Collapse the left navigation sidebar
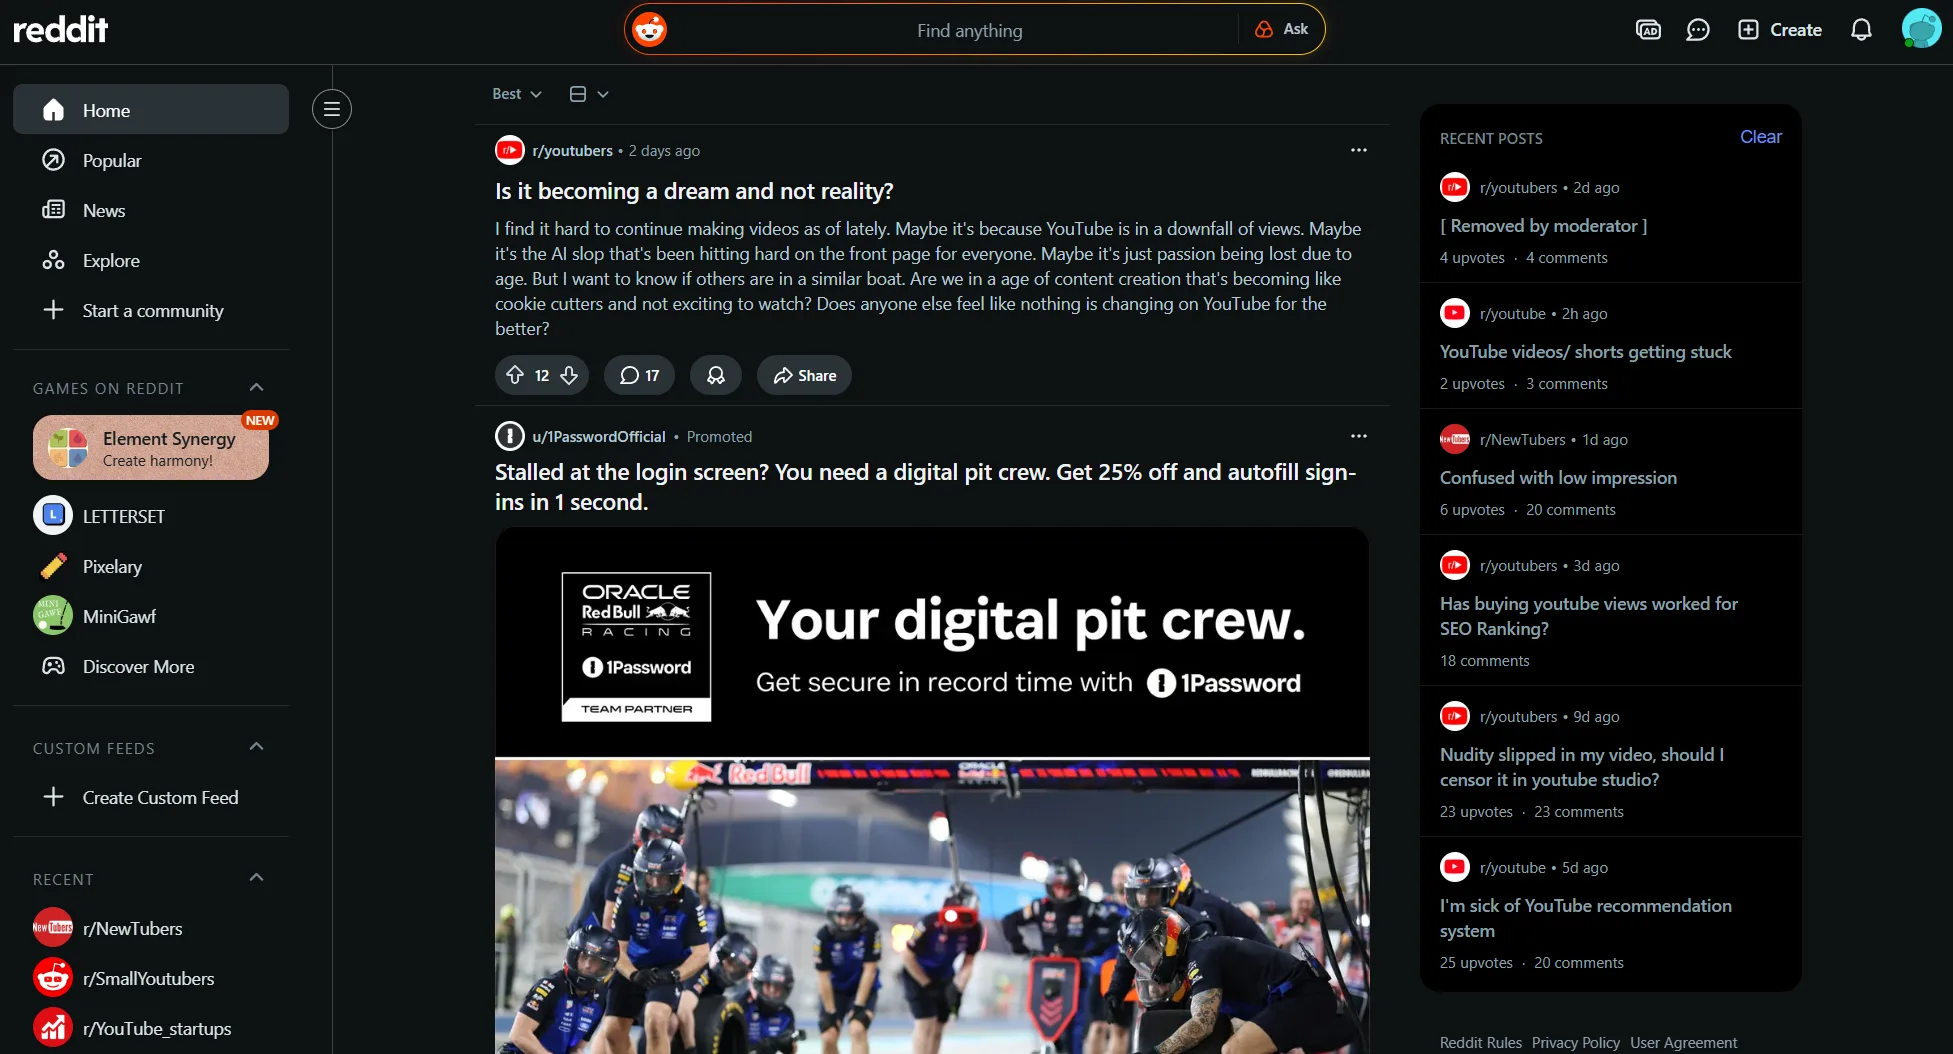 332,109
